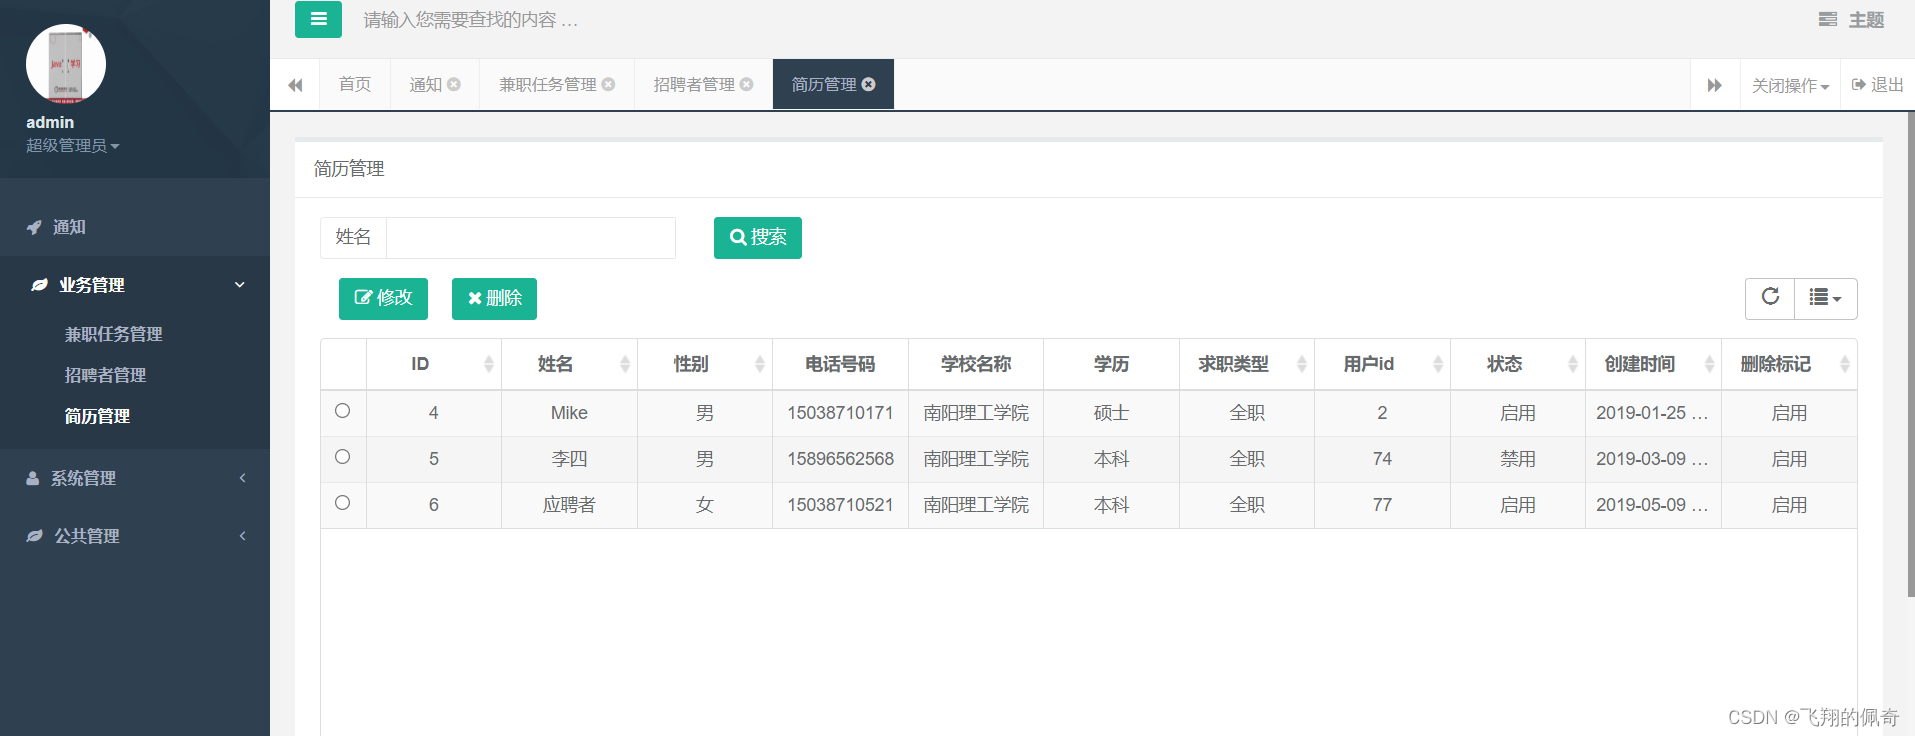Click the 搜索 search button

pyautogui.click(x=758, y=238)
